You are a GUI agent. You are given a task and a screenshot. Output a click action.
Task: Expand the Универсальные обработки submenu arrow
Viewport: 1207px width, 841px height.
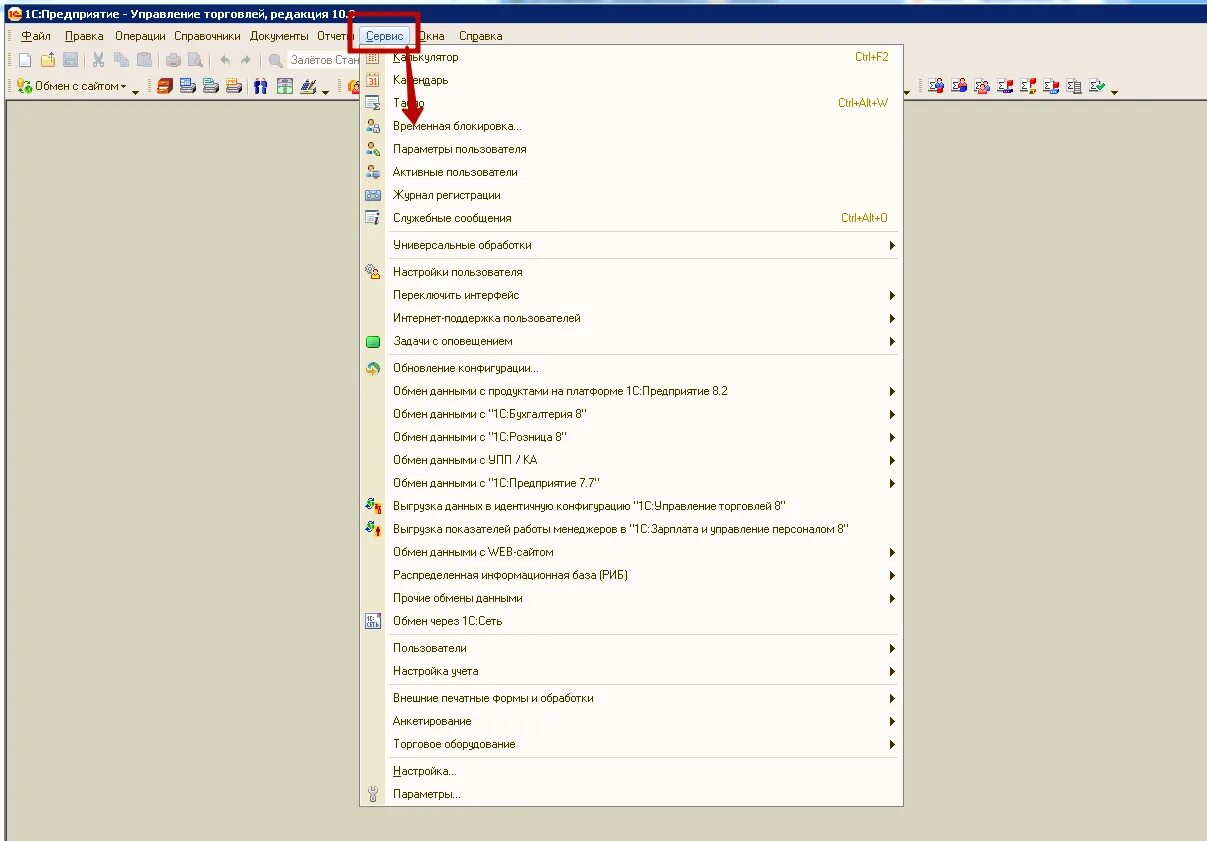click(x=891, y=245)
